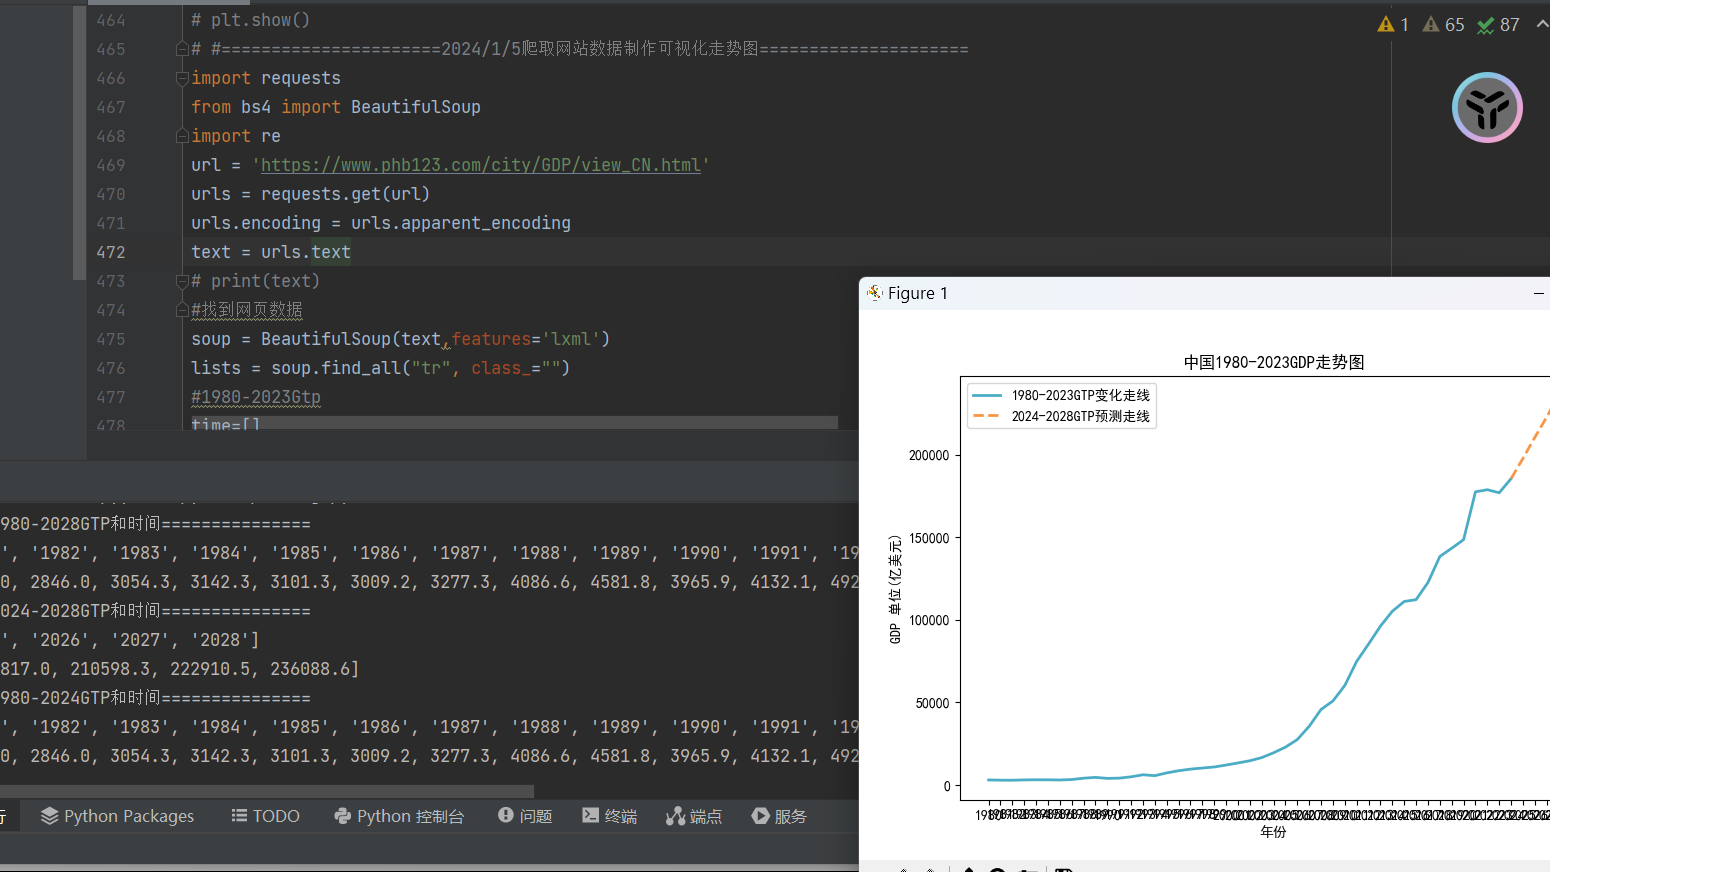The height and width of the screenshot is (872, 1735).
Task: Click the vertical scrollbar thumb left of the line numbers
Action: (79, 142)
